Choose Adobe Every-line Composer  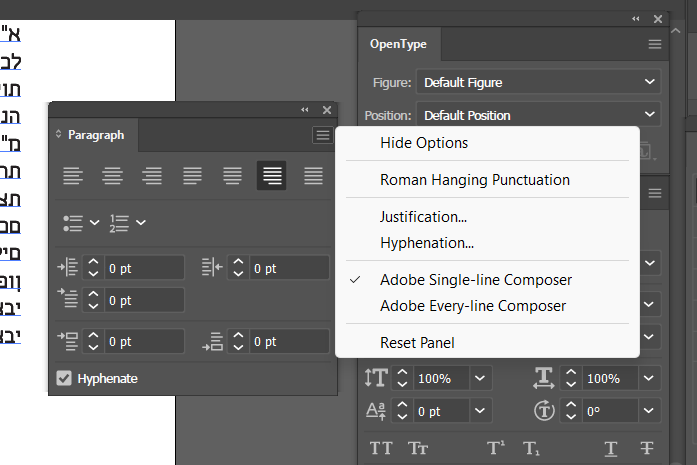coord(473,306)
